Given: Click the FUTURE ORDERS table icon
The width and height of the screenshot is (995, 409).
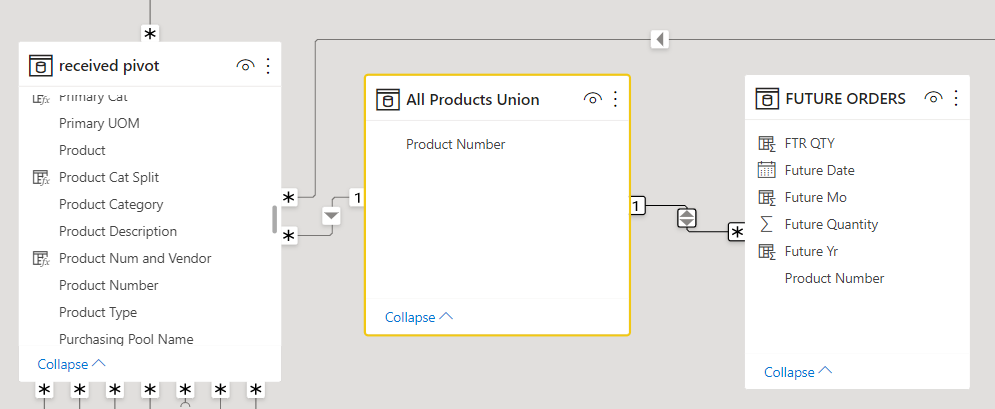Looking at the screenshot, I should (x=767, y=98).
